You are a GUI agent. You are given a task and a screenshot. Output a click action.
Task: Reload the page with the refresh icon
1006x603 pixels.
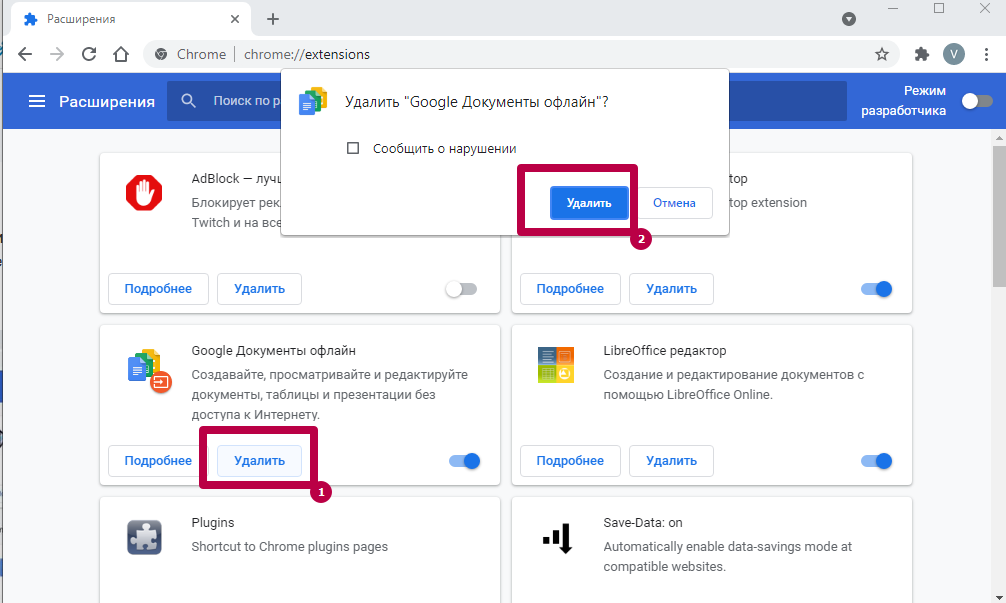(x=89, y=55)
